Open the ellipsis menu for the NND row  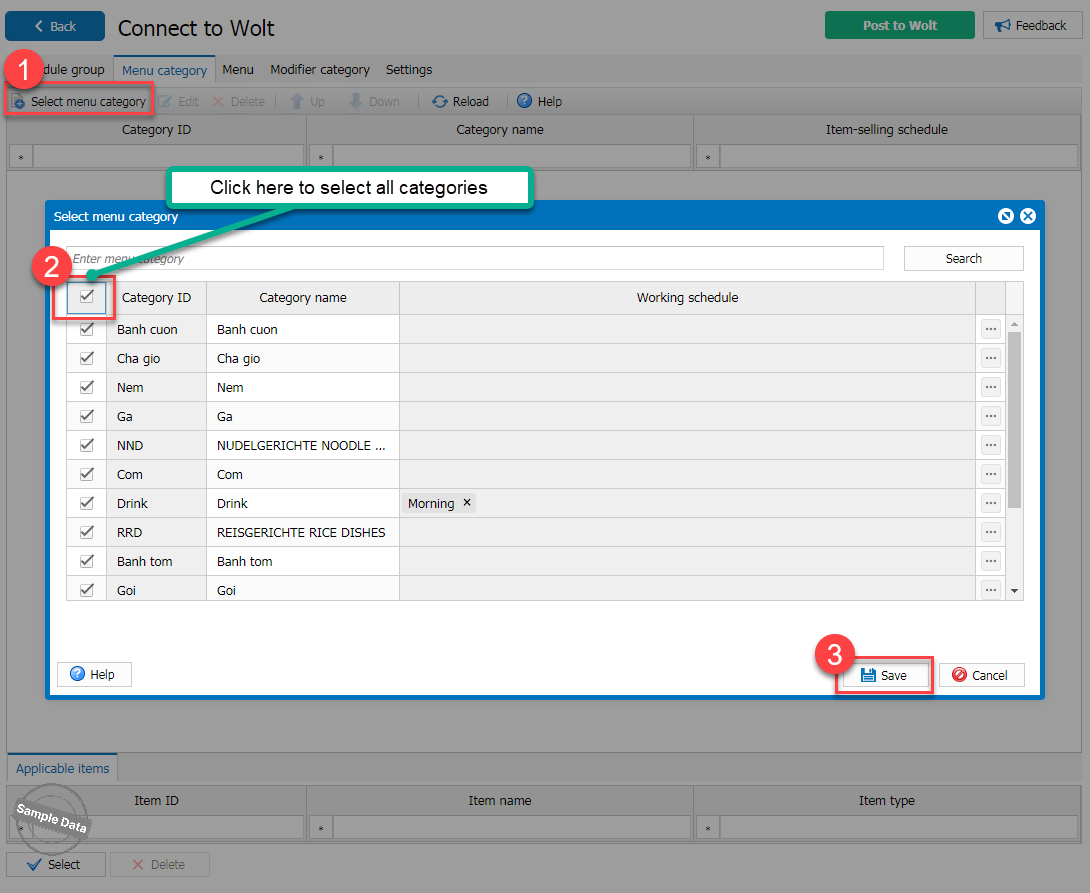(991, 445)
